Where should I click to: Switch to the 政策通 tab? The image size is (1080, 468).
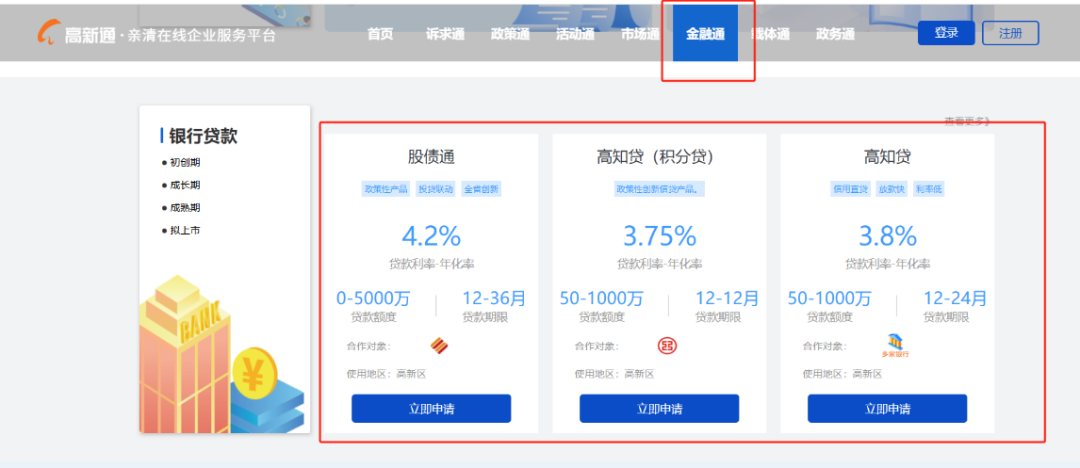pos(510,34)
